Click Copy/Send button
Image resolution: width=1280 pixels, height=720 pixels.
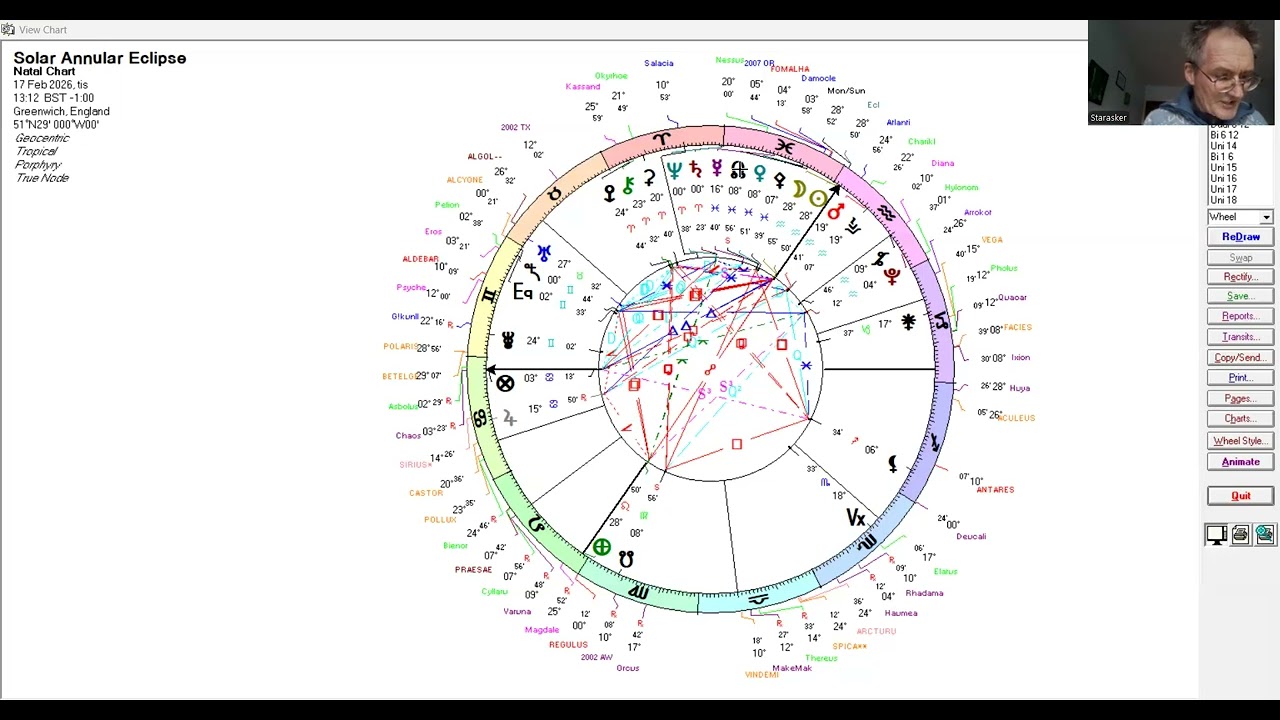1240,358
